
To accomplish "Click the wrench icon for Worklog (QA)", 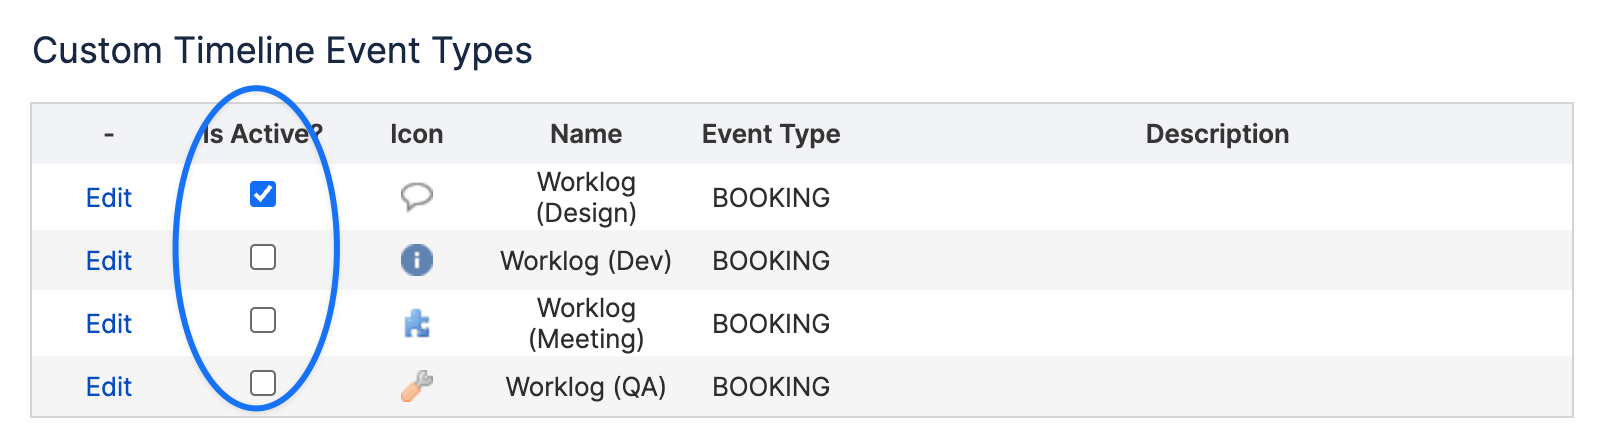I will coord(416,386).
